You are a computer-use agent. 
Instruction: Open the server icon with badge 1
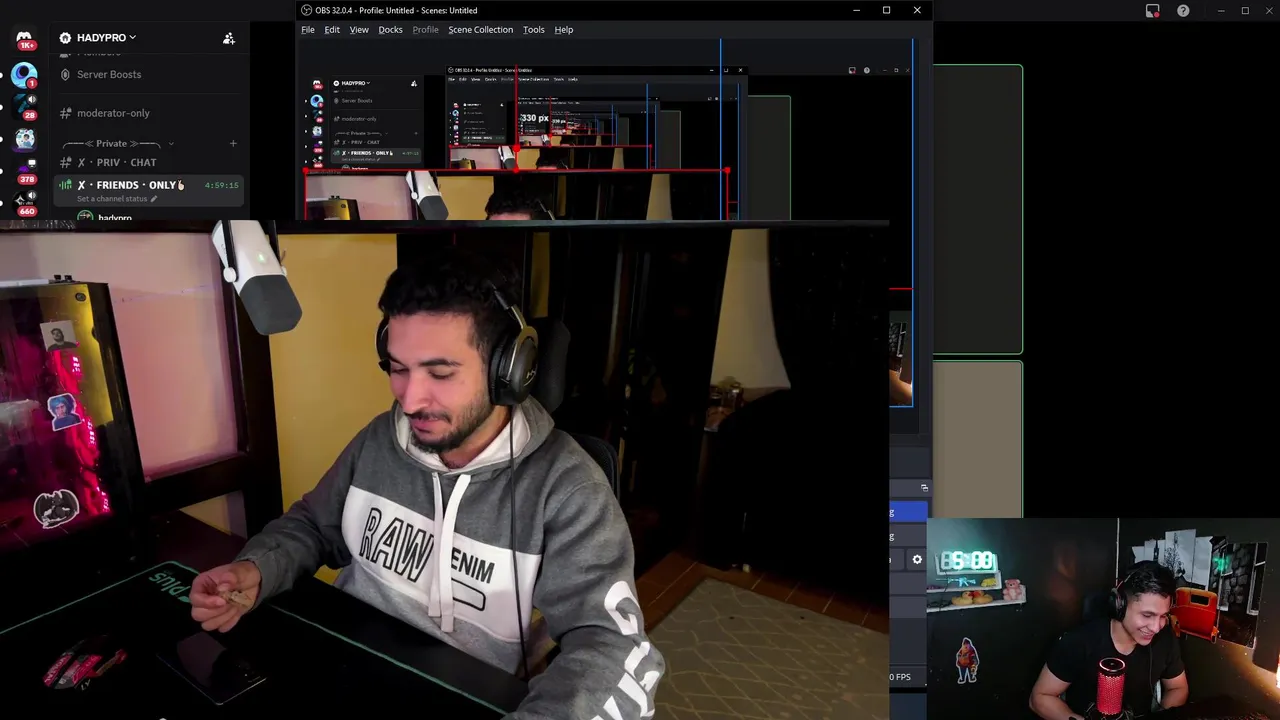click(24, 74)
